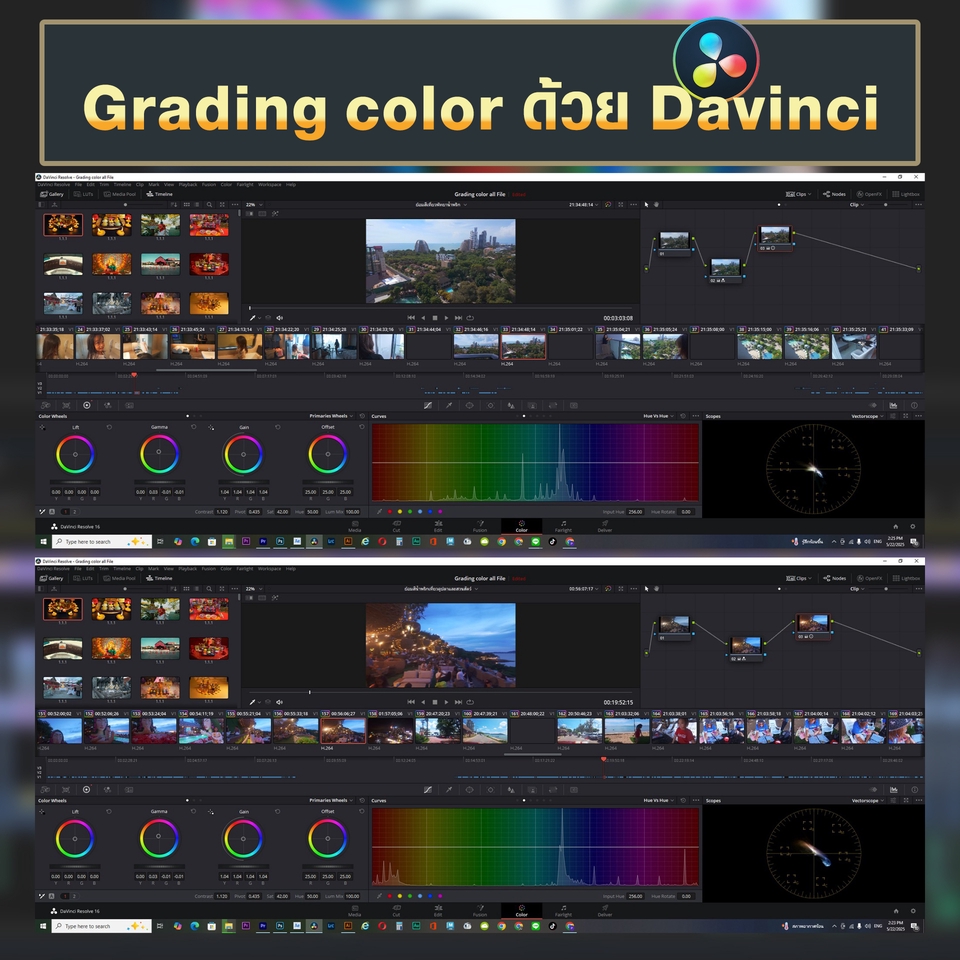The height and width of the screenshot is (960, 960).
Task: Open Primaries Wheels dropdown in lower Resolve window
Action: point(331,800)
